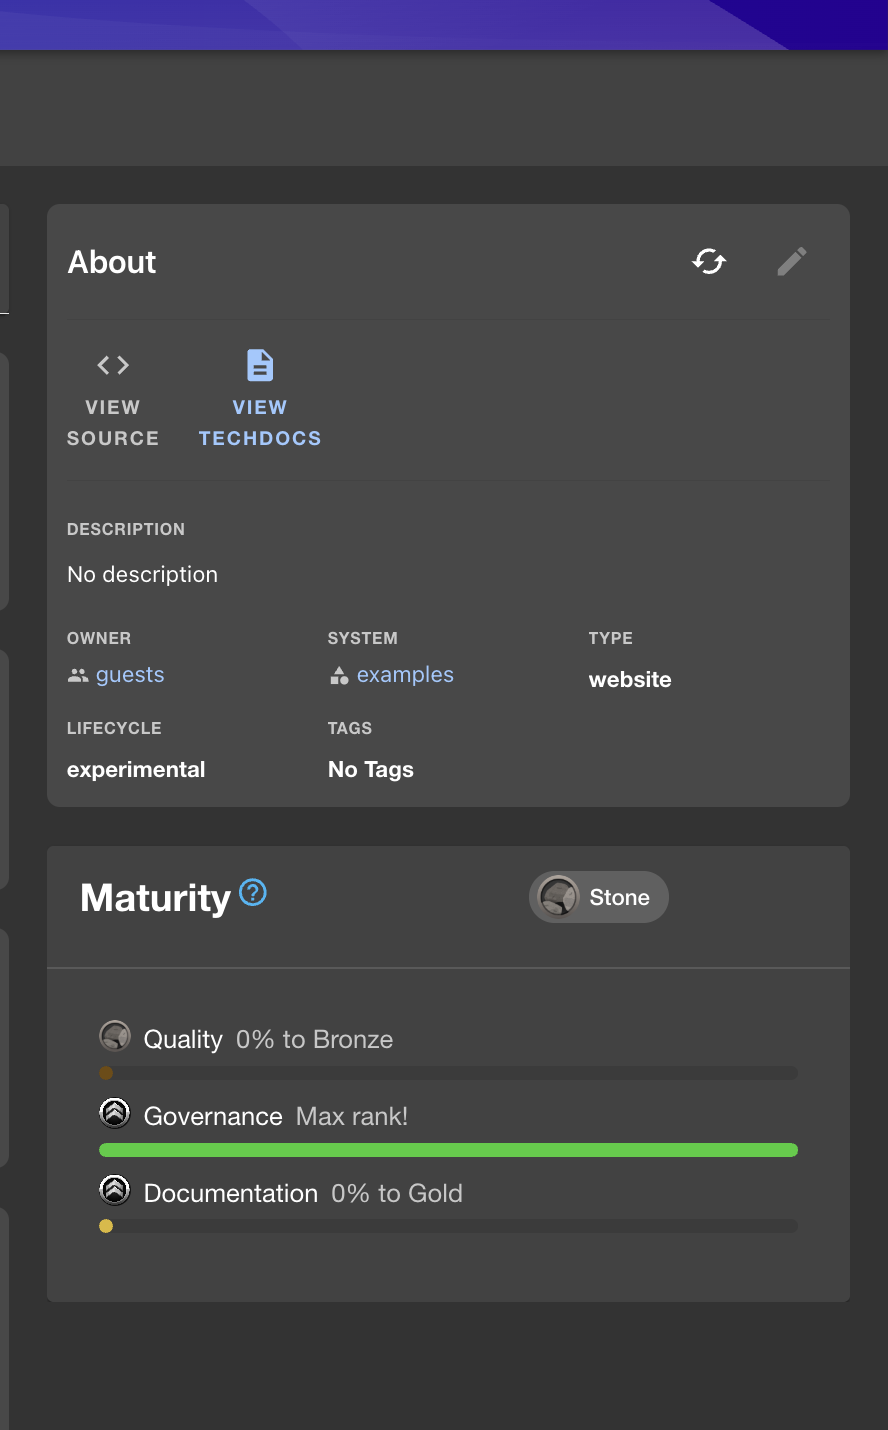Click the No description text area
This screenshot has width=888, height=1430.
point(142,574)
